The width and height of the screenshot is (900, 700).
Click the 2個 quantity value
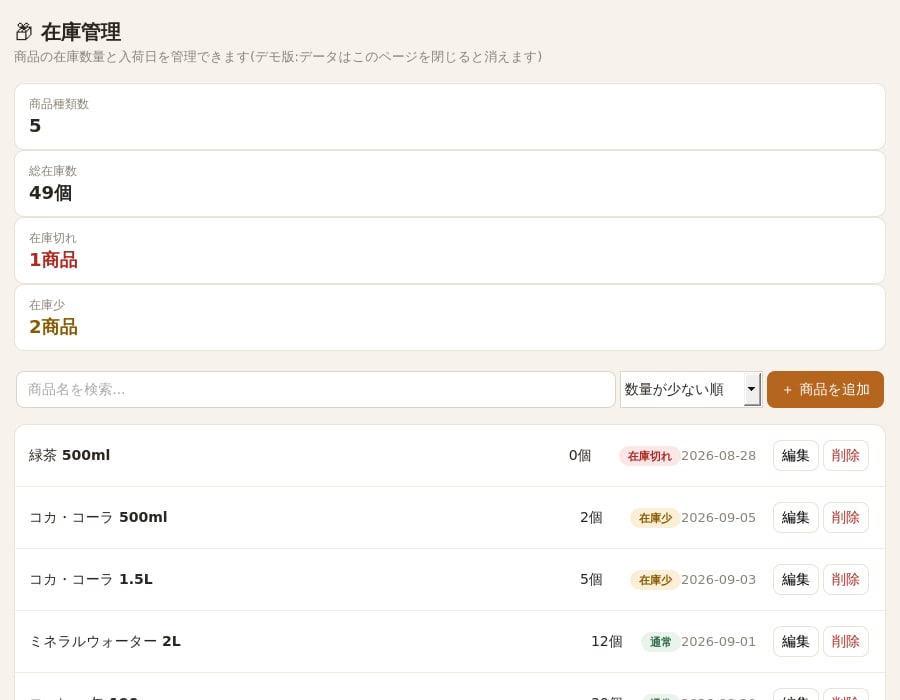tap(591, 518)
